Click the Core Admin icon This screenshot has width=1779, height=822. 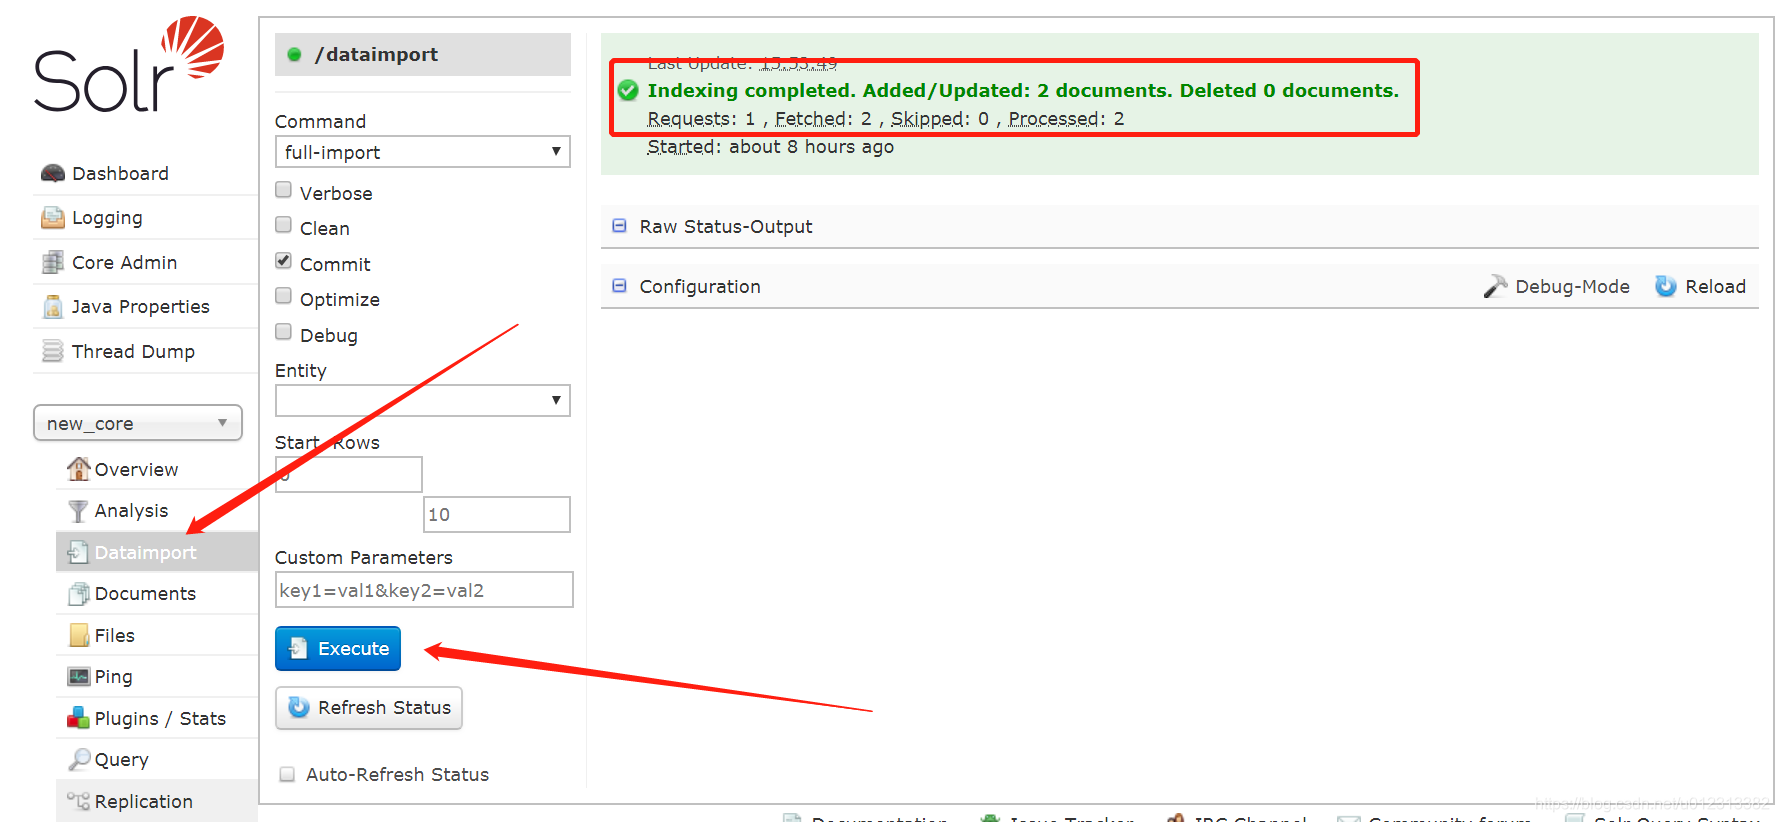(x=53, y=262)
